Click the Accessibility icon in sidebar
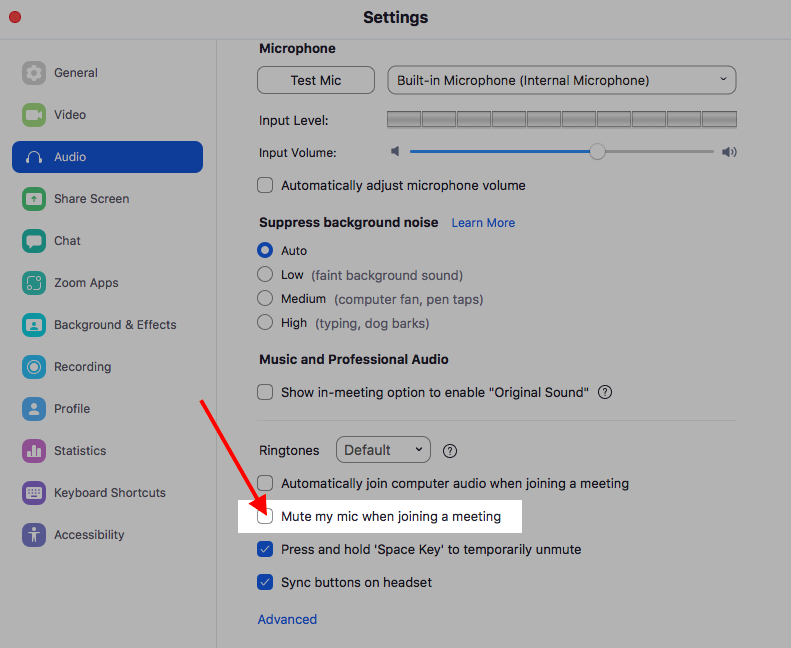 pyautogui.click(x=34, y=535)
